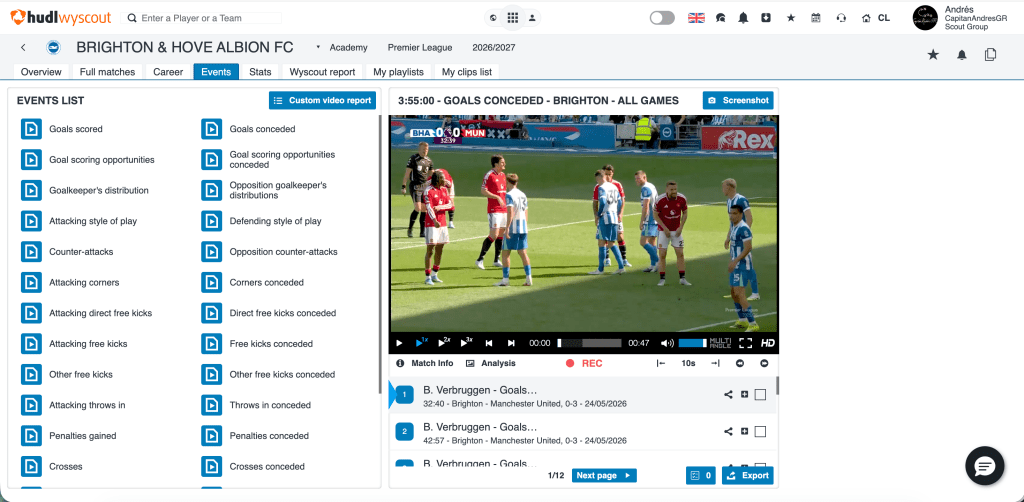This screenshot has height=502, width=1024.
Task: Toggle HD video quality
Action: point(768,343)
